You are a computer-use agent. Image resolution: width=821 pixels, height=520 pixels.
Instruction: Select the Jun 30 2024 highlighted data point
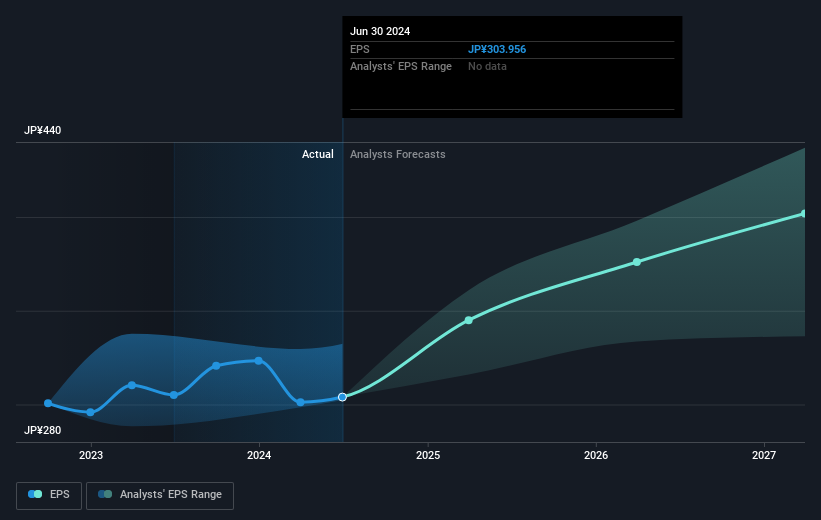point(342,397)
